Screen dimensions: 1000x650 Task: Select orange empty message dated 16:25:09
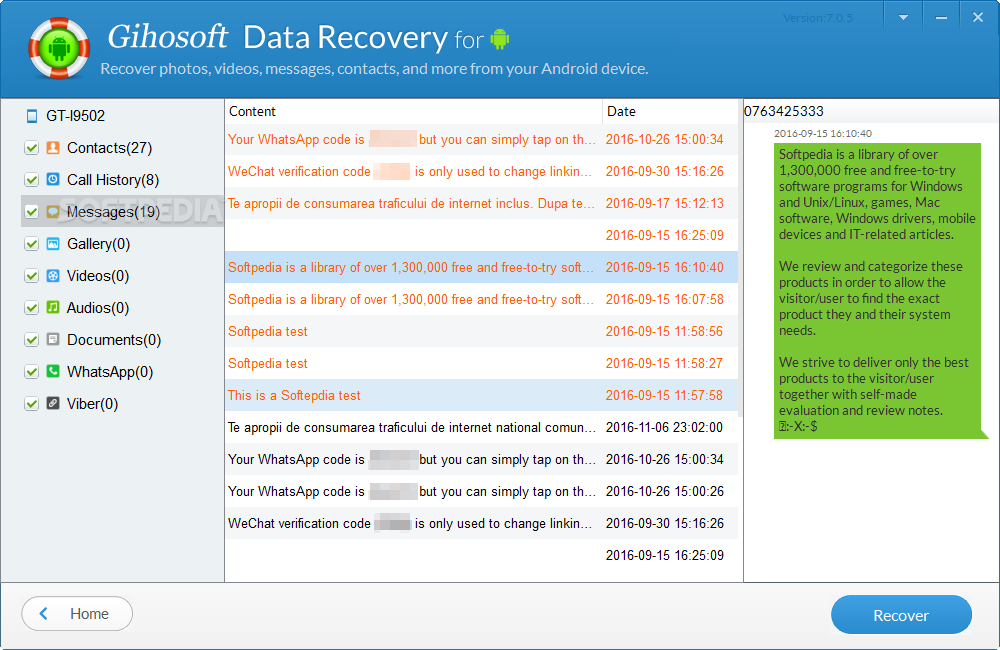tap(482, 235)
